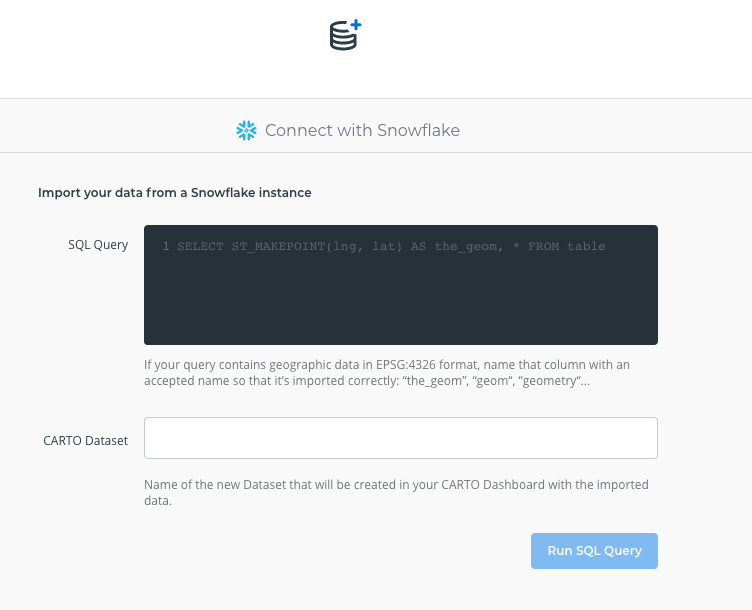Viewport: 752px width, 610px height.
Task: Click the "Connect with Snowflake" title
Action: point(361,130)
